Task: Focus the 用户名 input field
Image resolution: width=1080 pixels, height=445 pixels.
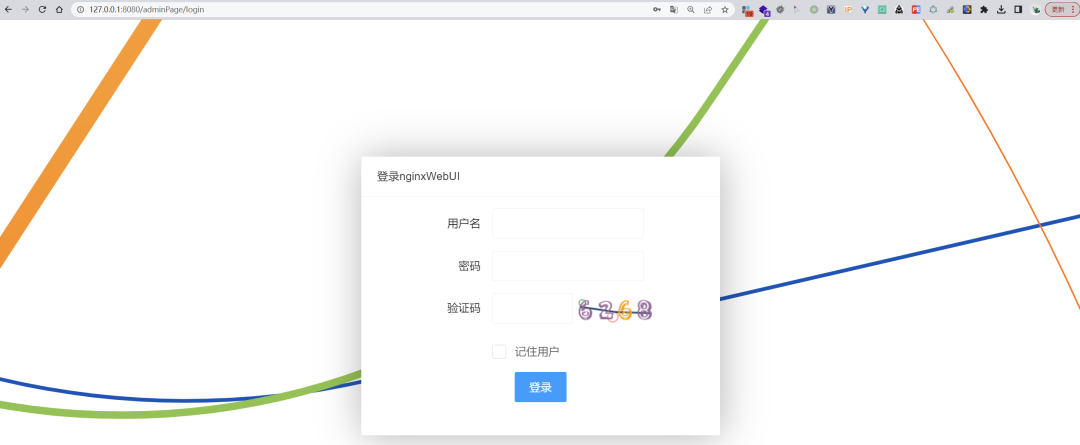Action: coord(568,223)
